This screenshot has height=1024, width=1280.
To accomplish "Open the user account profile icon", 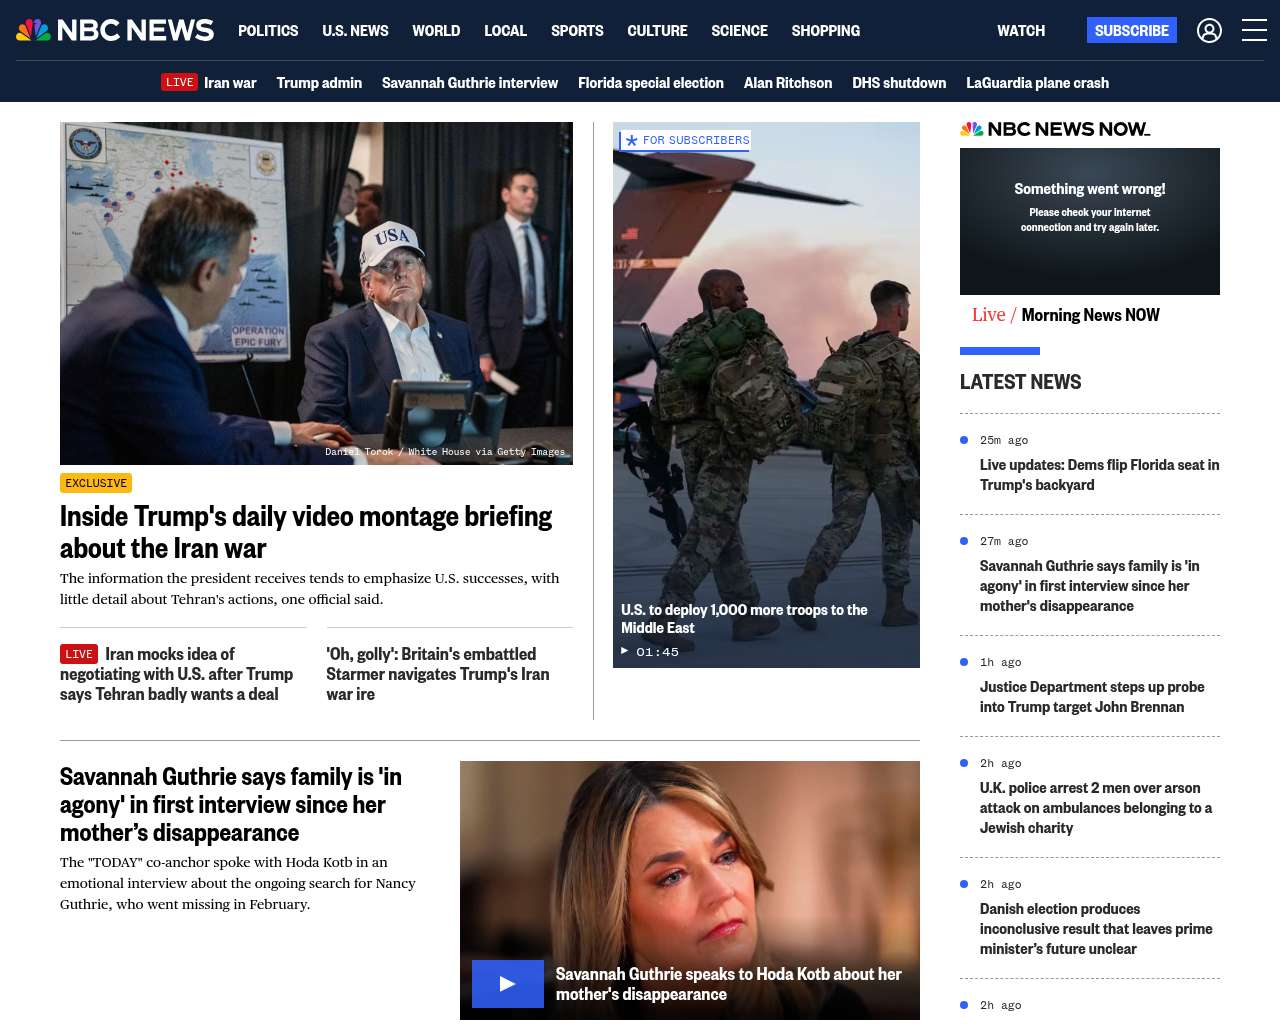I will pyautogui.click(x=1209, y=31).
